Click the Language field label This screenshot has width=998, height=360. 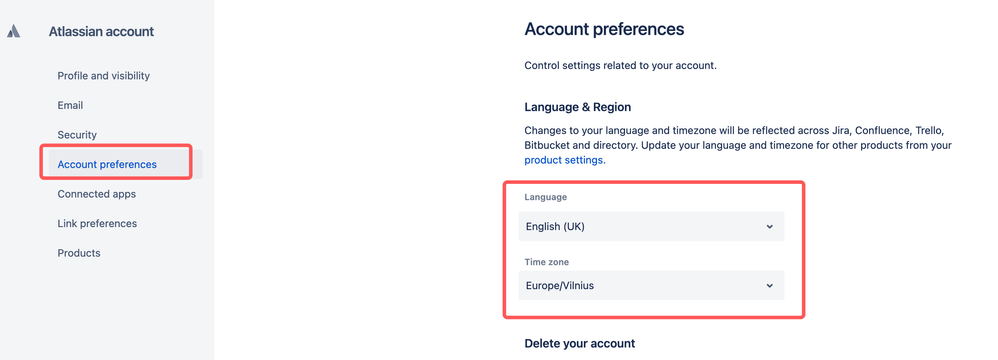[545, 197]
